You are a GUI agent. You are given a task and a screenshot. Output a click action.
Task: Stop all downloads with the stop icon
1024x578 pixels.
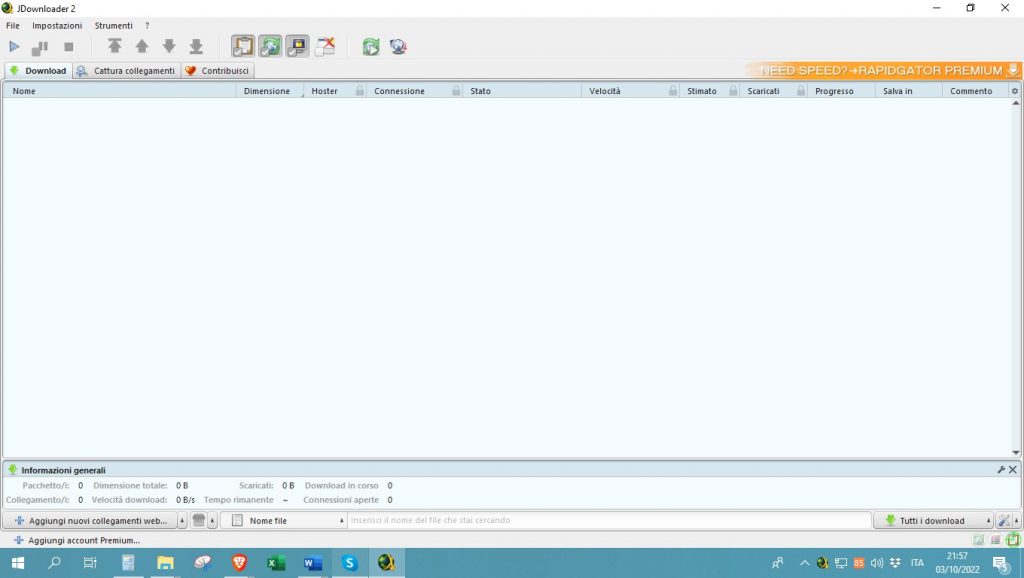coord(69,47)
